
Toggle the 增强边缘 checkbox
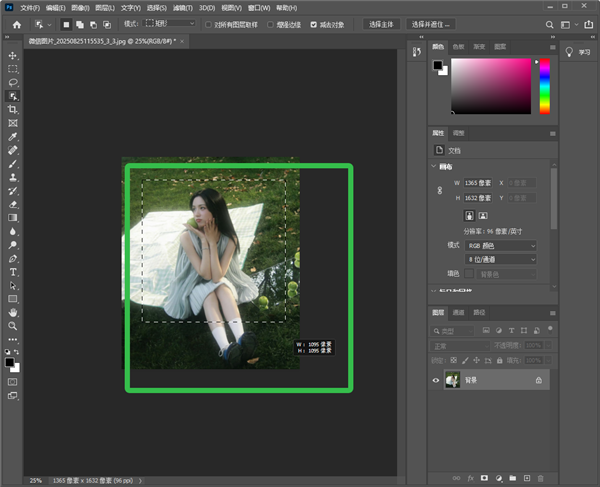270,23
